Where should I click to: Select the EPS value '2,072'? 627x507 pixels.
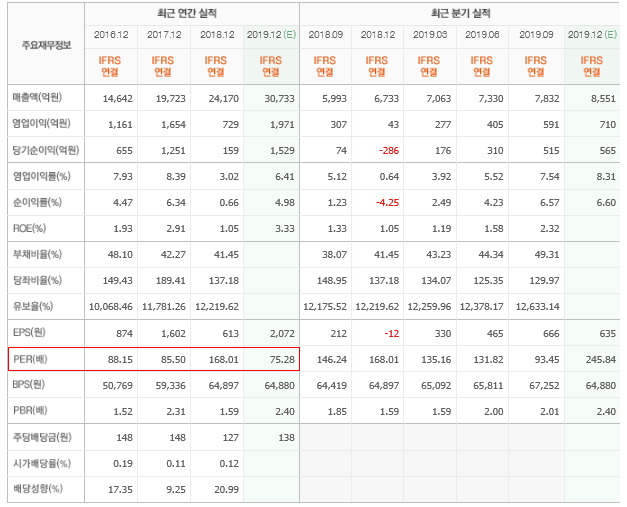(x=282, y=333)
